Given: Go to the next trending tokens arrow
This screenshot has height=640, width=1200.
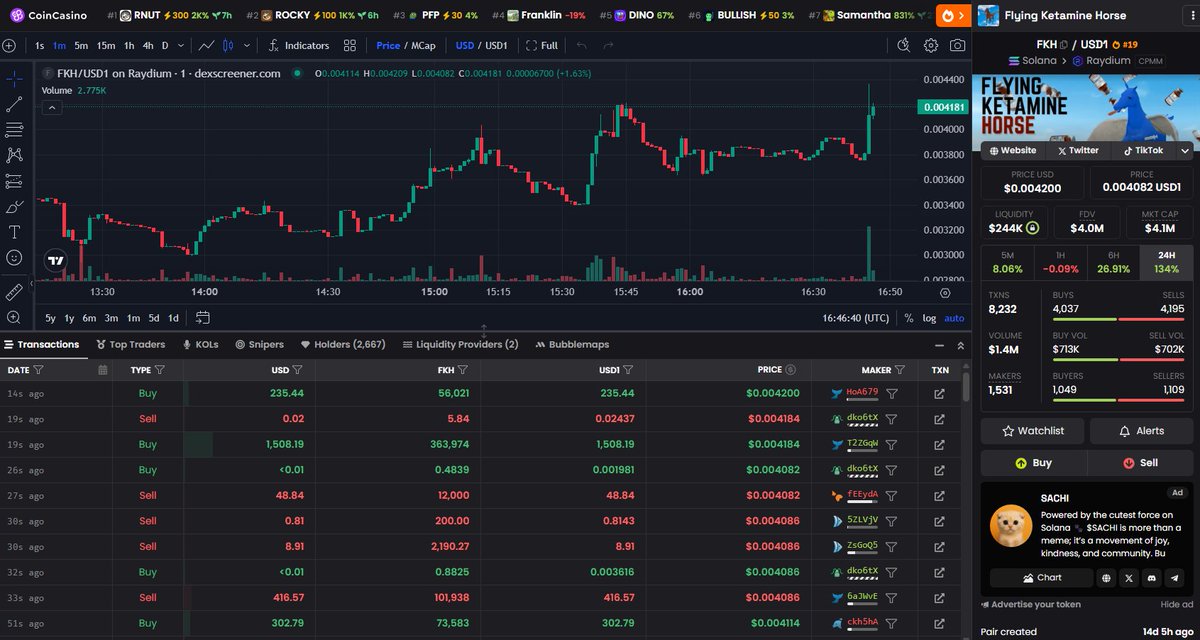Looking at the screenshot, I should click(960, 15).
